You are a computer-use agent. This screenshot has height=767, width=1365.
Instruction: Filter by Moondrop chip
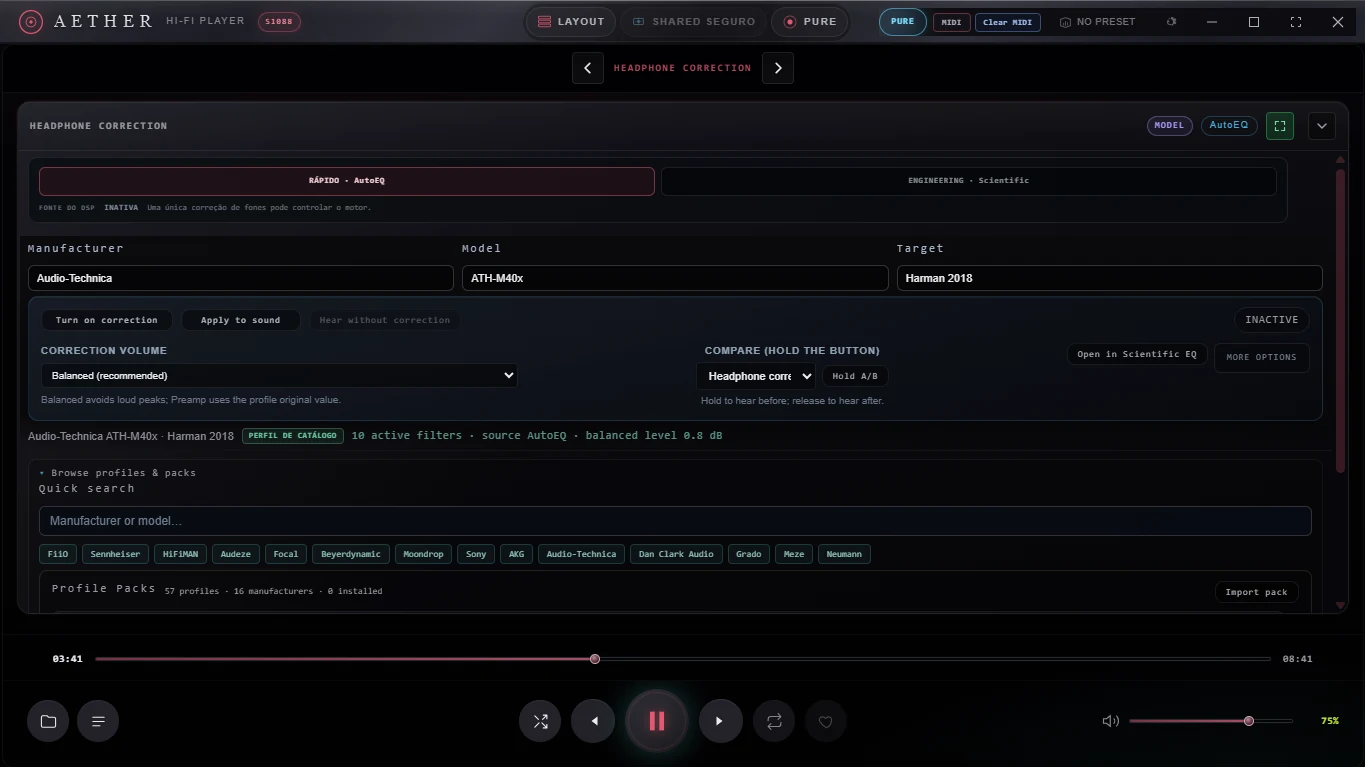[423, 554]
